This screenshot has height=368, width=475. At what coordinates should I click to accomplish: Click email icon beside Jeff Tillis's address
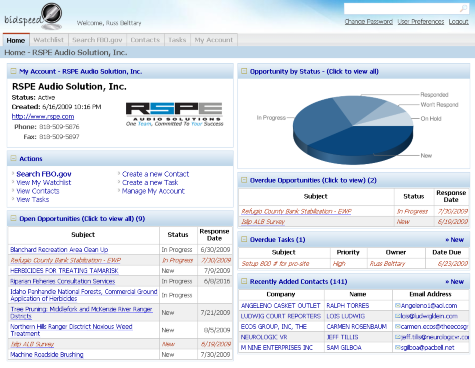tap(397, 337)
